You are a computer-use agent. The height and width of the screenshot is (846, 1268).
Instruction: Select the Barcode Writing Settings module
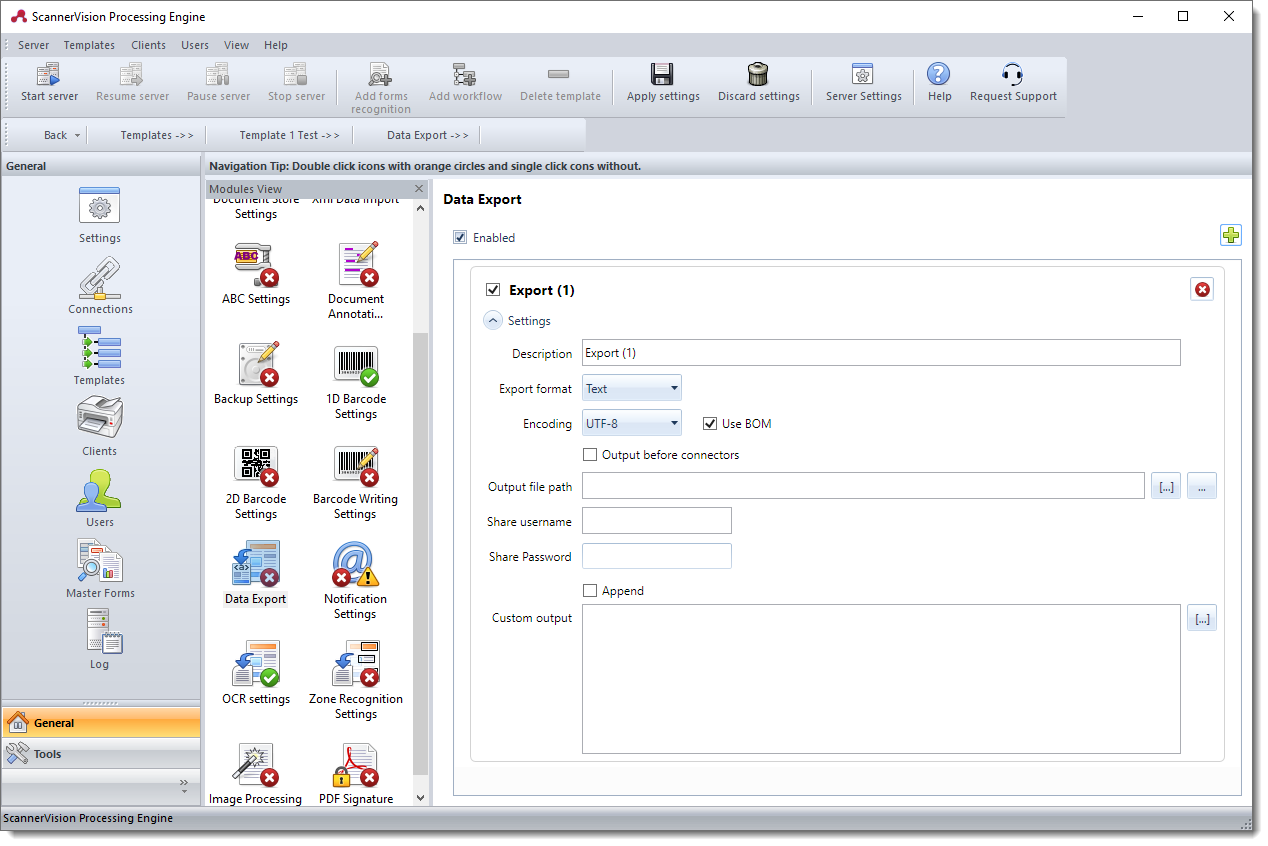pyautogui.click(x=356, y=480)
